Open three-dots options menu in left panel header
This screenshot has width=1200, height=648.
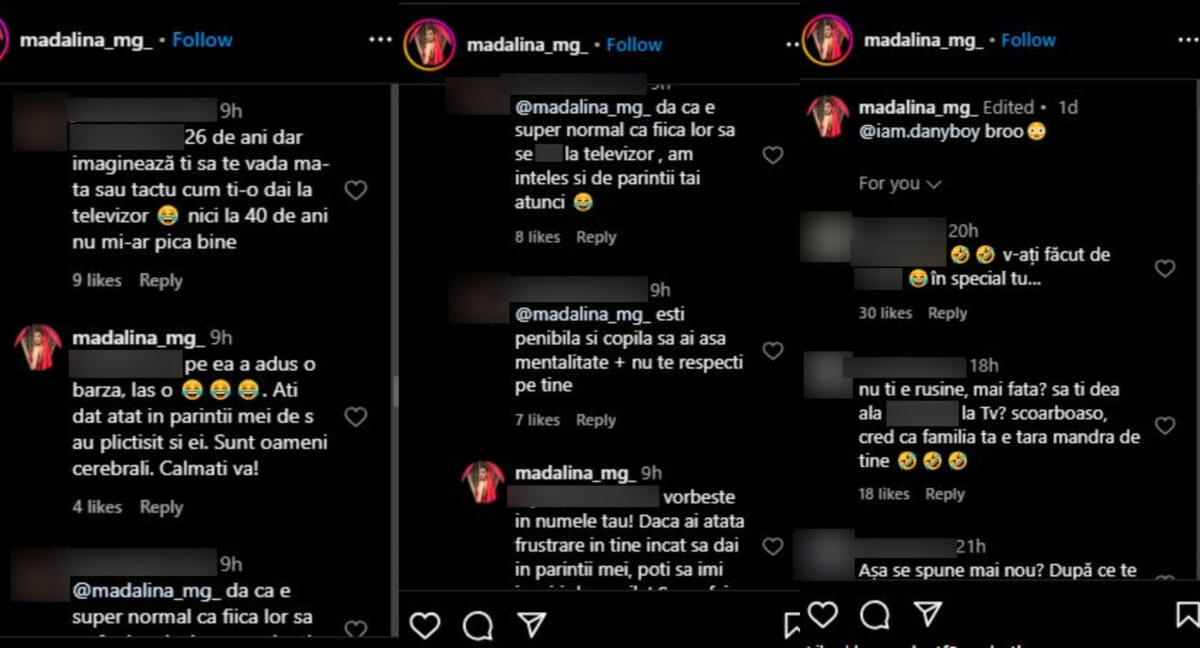point(381,40)
